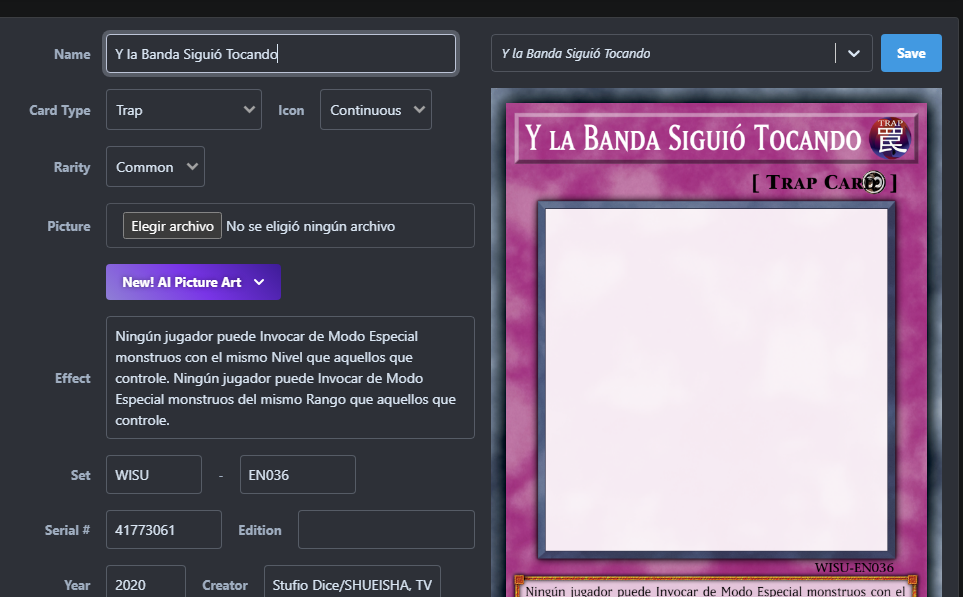
Task: Click the 'No se eligió ningún archivo' text
Action: [310, 226]
